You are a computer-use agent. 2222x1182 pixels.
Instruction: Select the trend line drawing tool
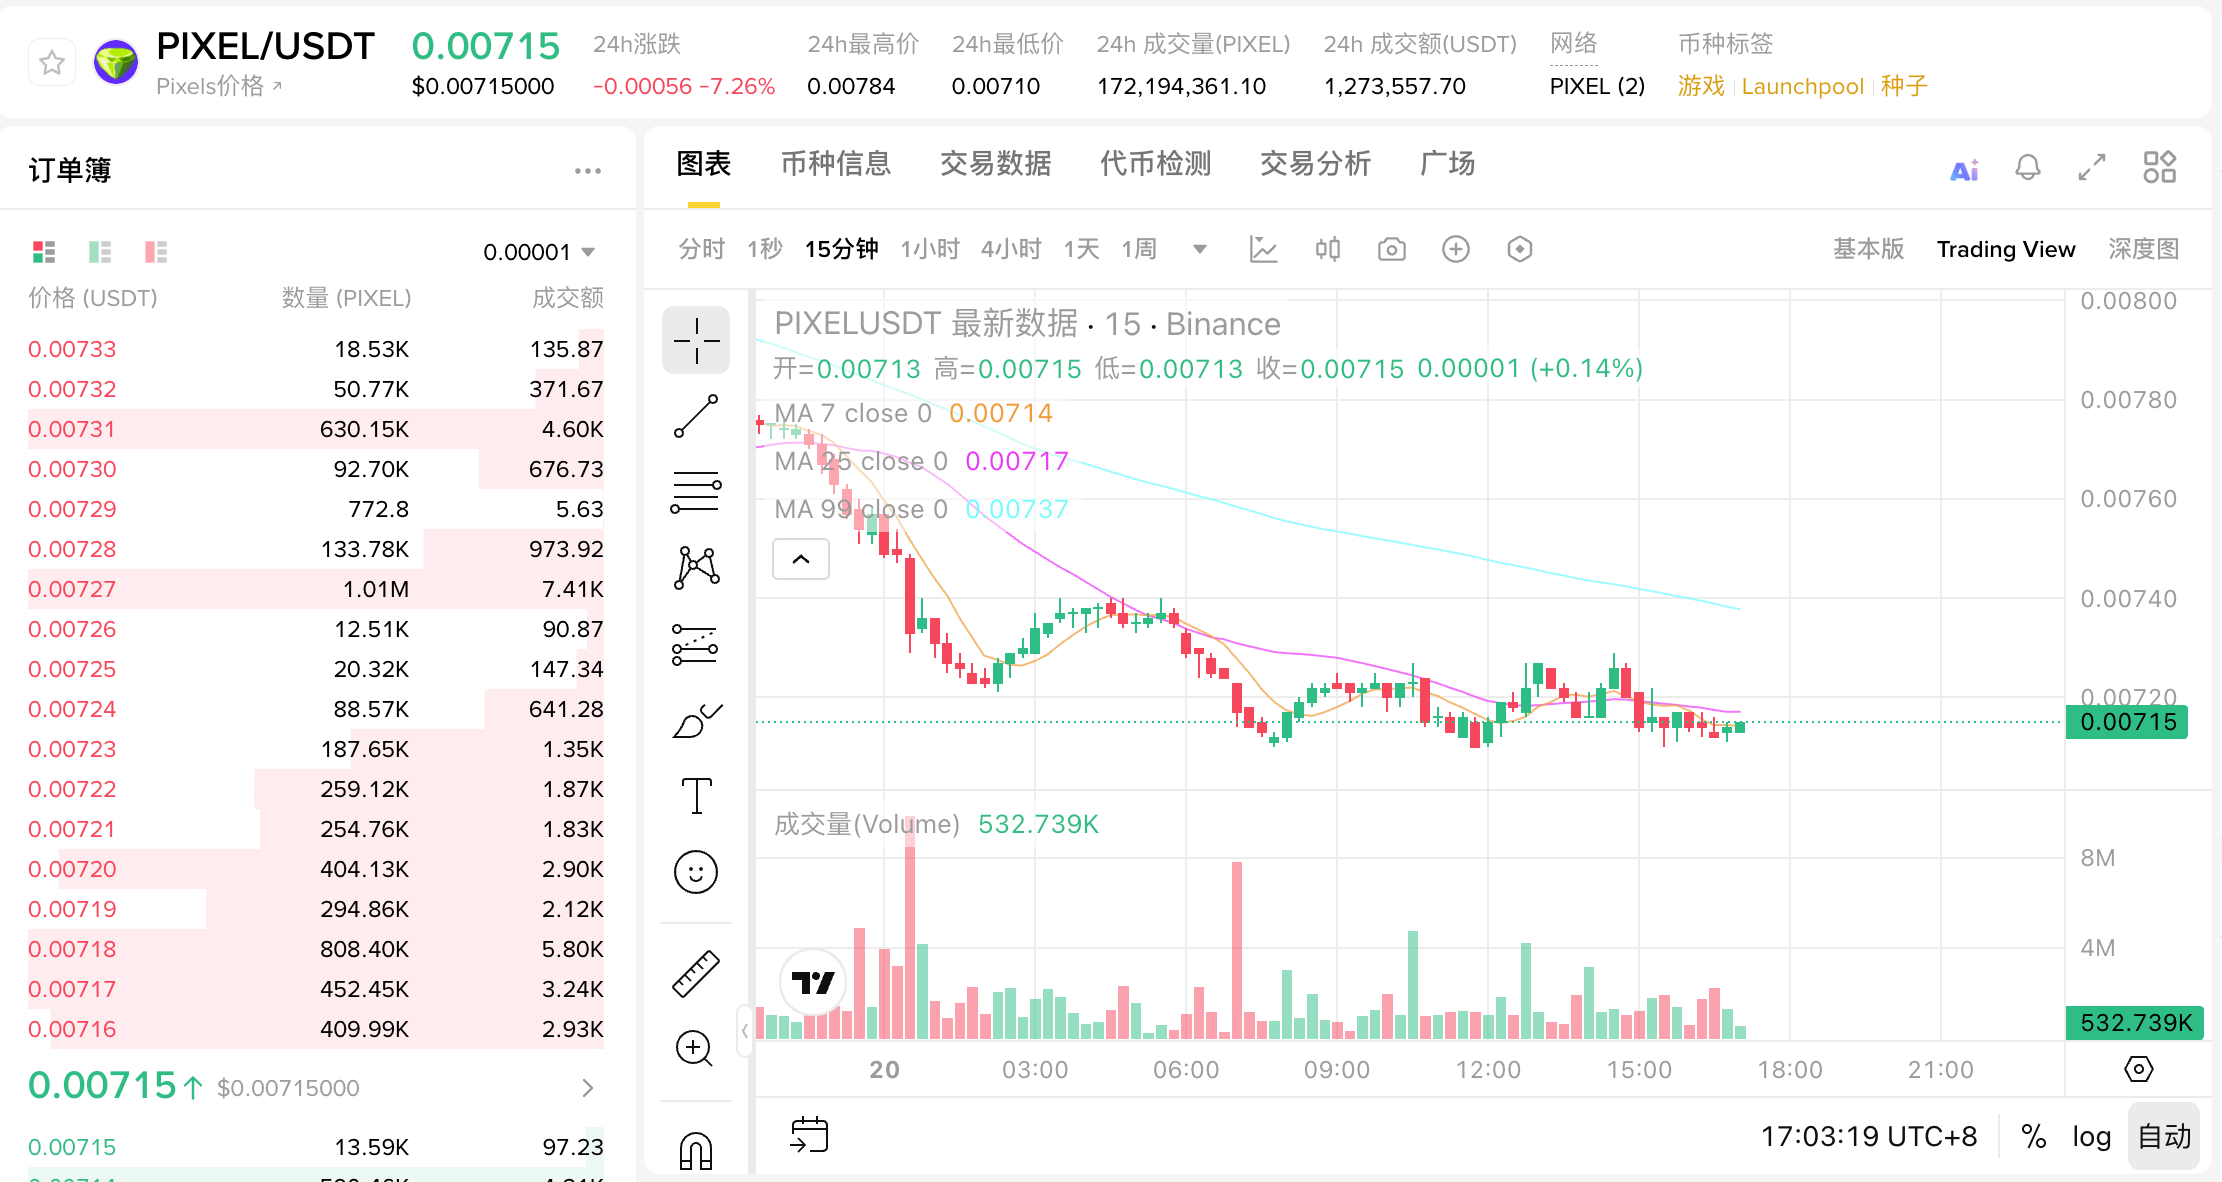tap(696, 416)
